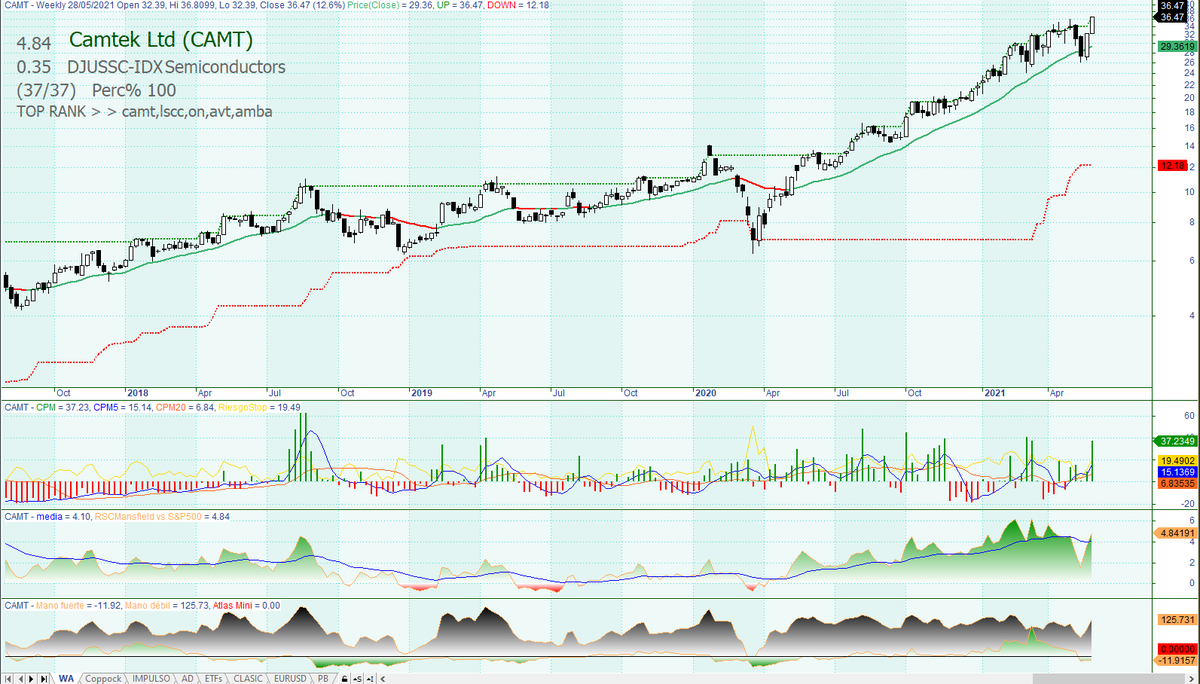The image size is (1200, 684).
Task: Click the 125.731 Mano débil value label
Action: pyautogui.click(x=1177, y=620)
